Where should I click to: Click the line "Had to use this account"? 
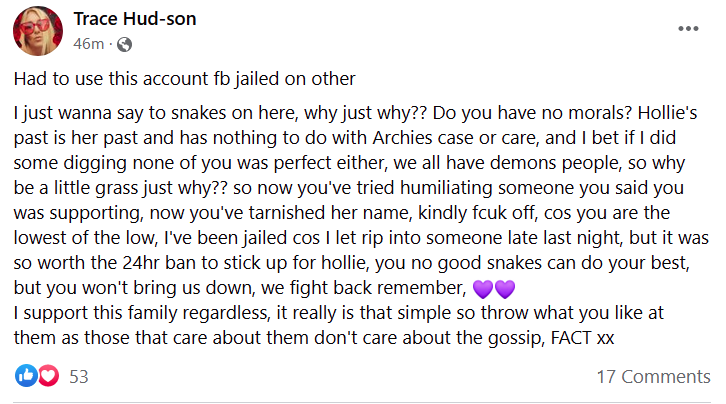coord(112,79)
